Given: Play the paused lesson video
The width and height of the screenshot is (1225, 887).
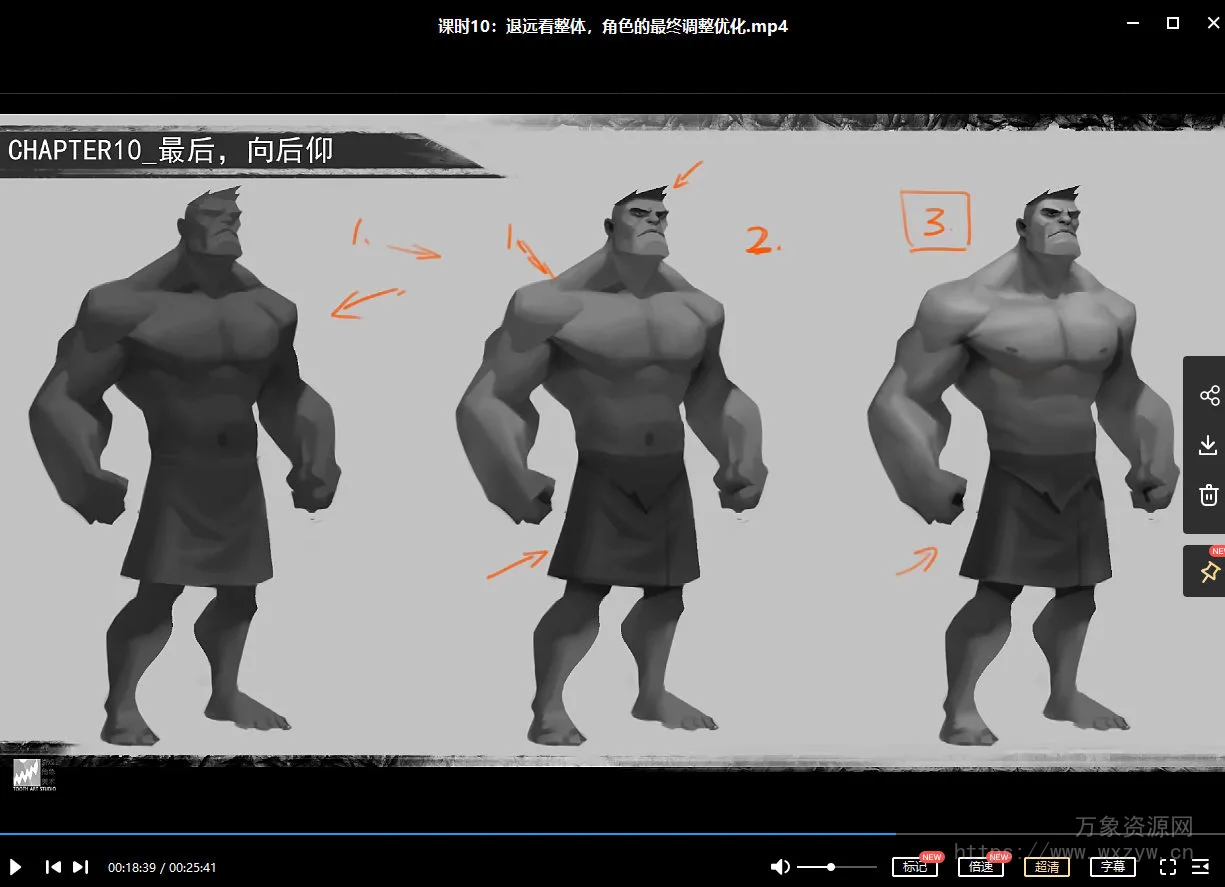Looking at the screenshot, I should coord(16,867).
